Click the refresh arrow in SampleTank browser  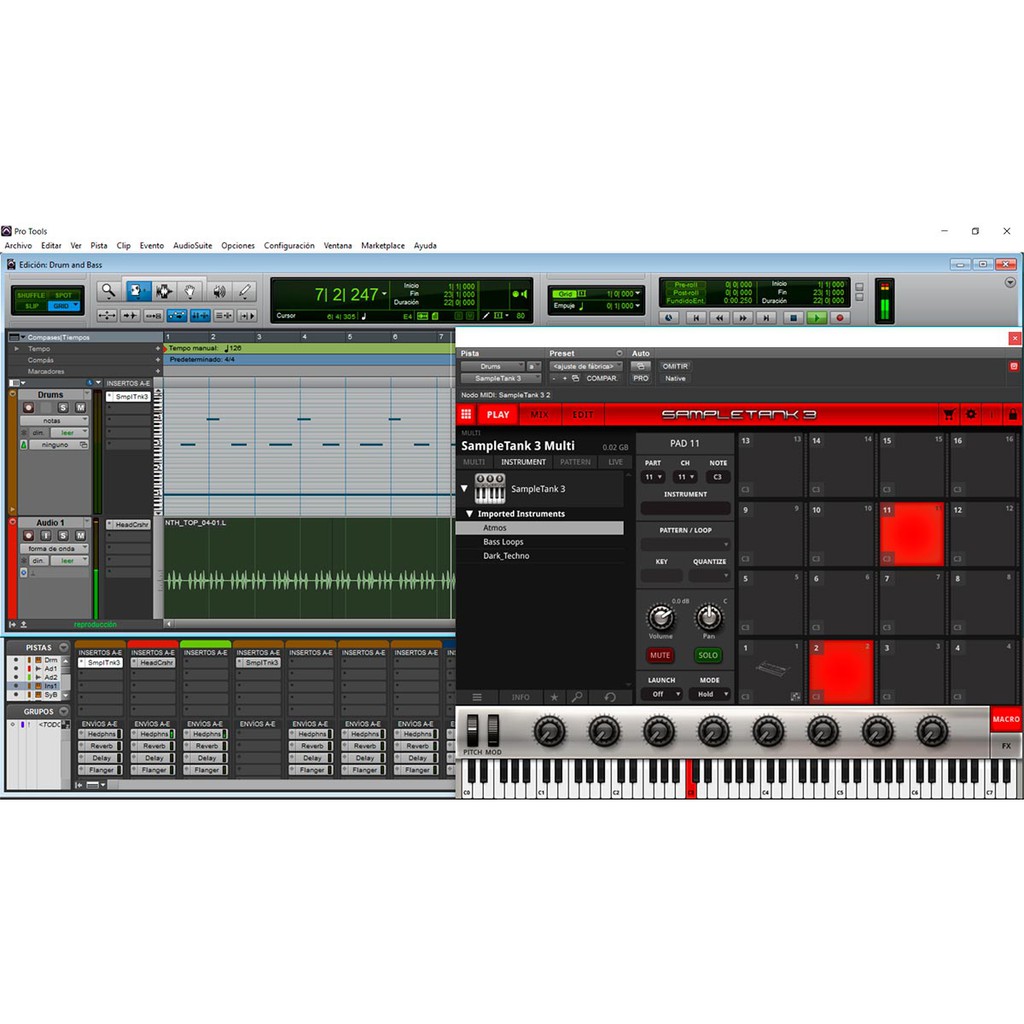[x=610, y=697]
